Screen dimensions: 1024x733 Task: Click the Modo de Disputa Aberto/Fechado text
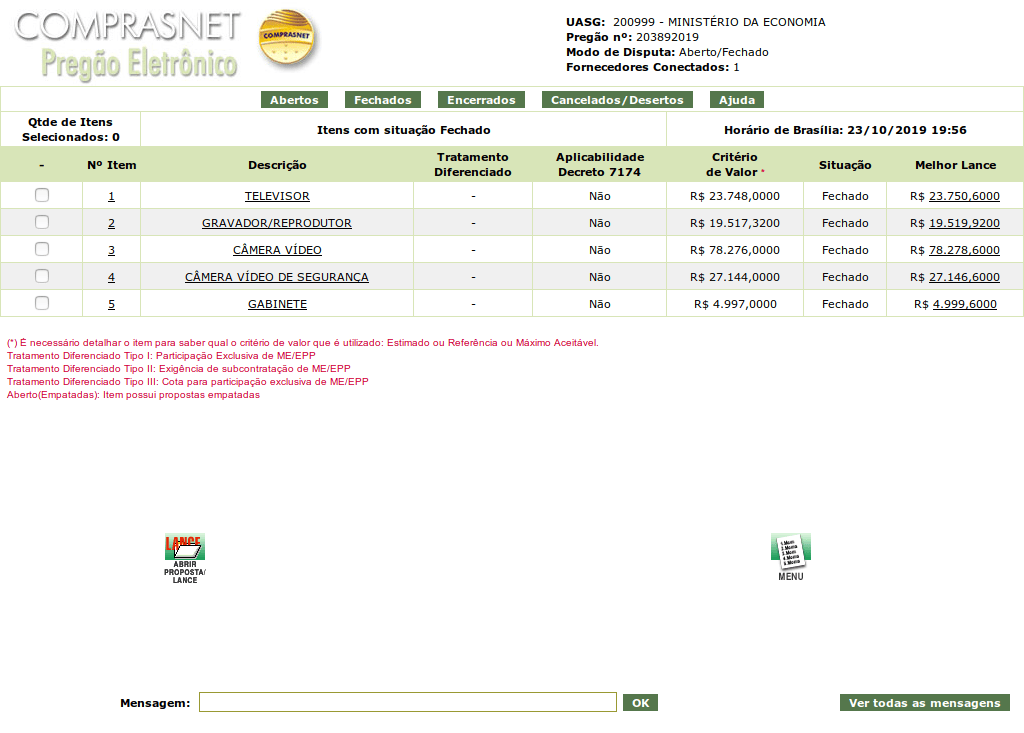point(667,52)
